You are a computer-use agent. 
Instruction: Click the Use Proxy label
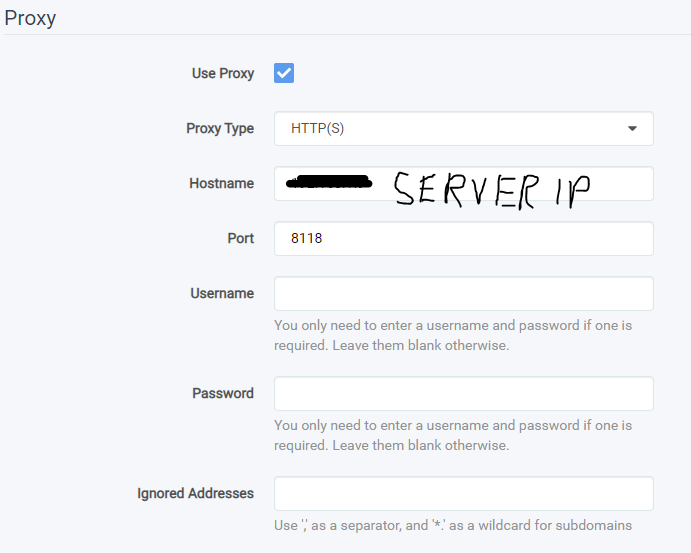(223, 73)
